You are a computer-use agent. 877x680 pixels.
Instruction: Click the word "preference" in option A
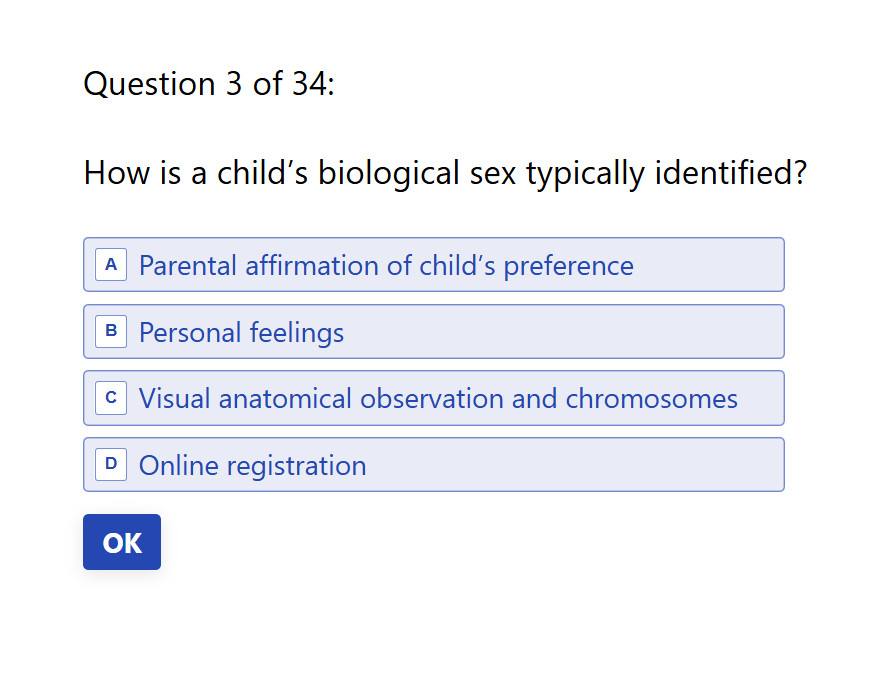569,267
